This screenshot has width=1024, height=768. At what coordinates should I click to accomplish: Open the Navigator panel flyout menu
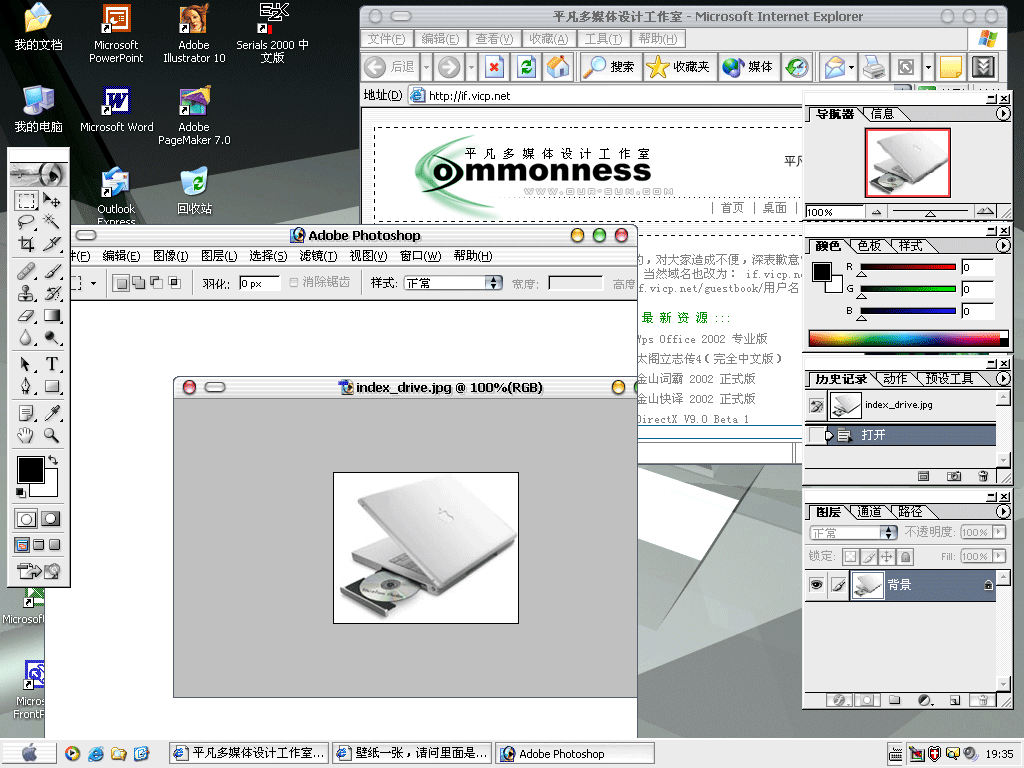pos(1002,114)
